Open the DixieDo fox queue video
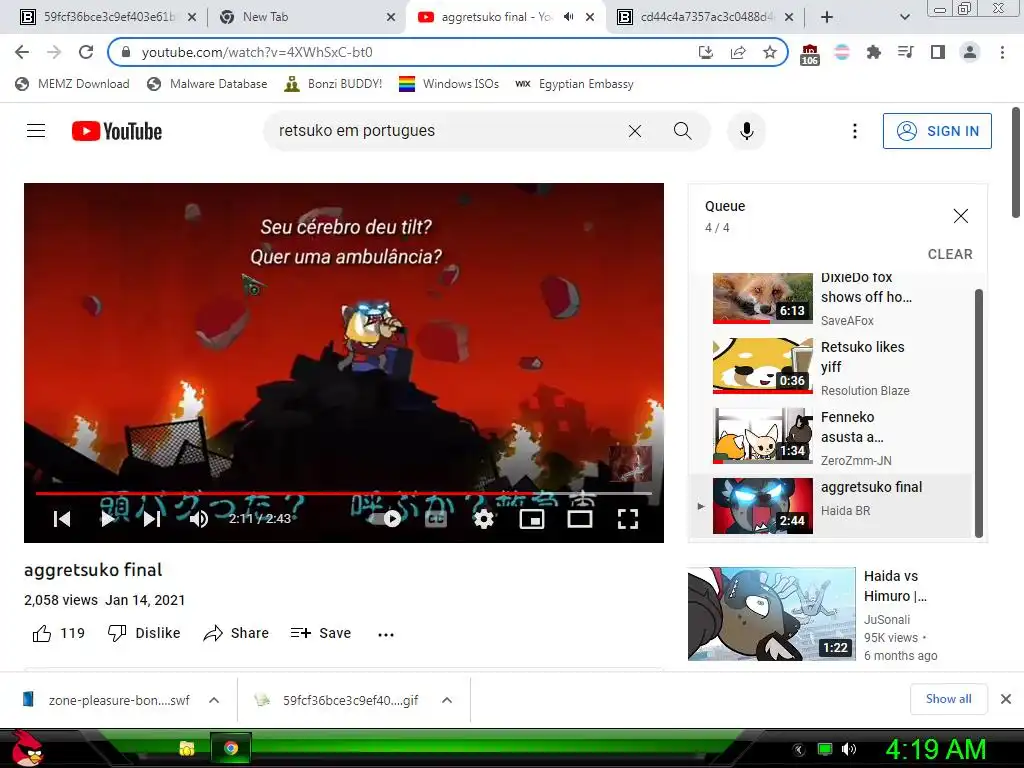The height and width of the screenshot is (768, 1024). [831, 299]
